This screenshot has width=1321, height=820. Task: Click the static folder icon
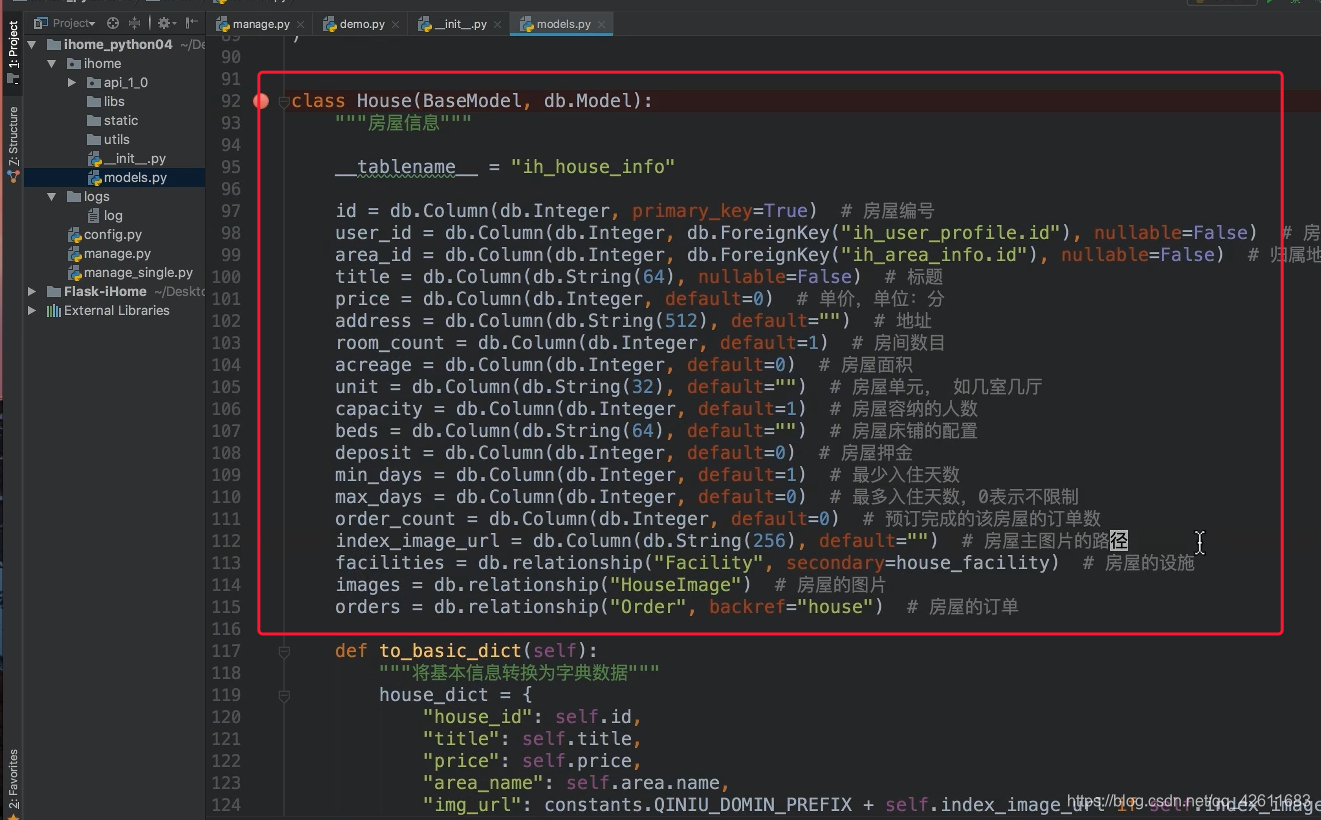(93, 121)
